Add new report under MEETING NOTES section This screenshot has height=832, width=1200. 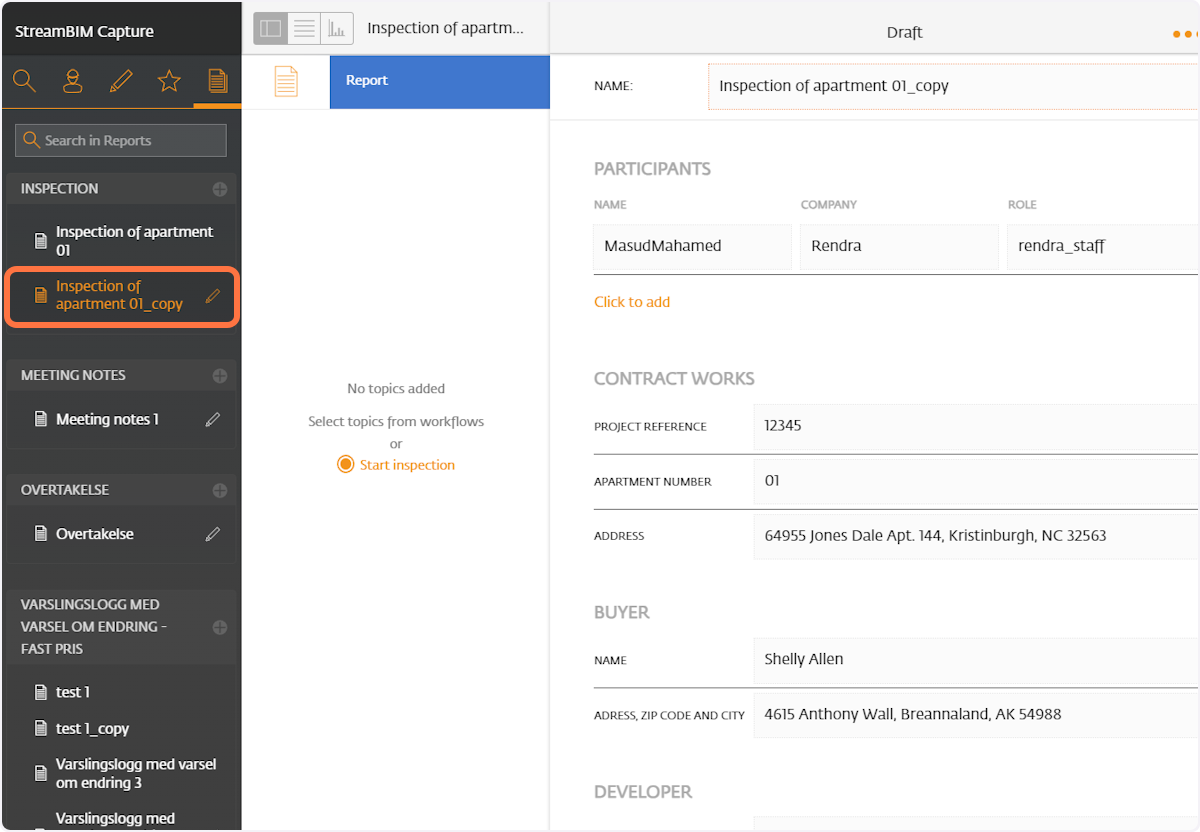pos(220,376)
